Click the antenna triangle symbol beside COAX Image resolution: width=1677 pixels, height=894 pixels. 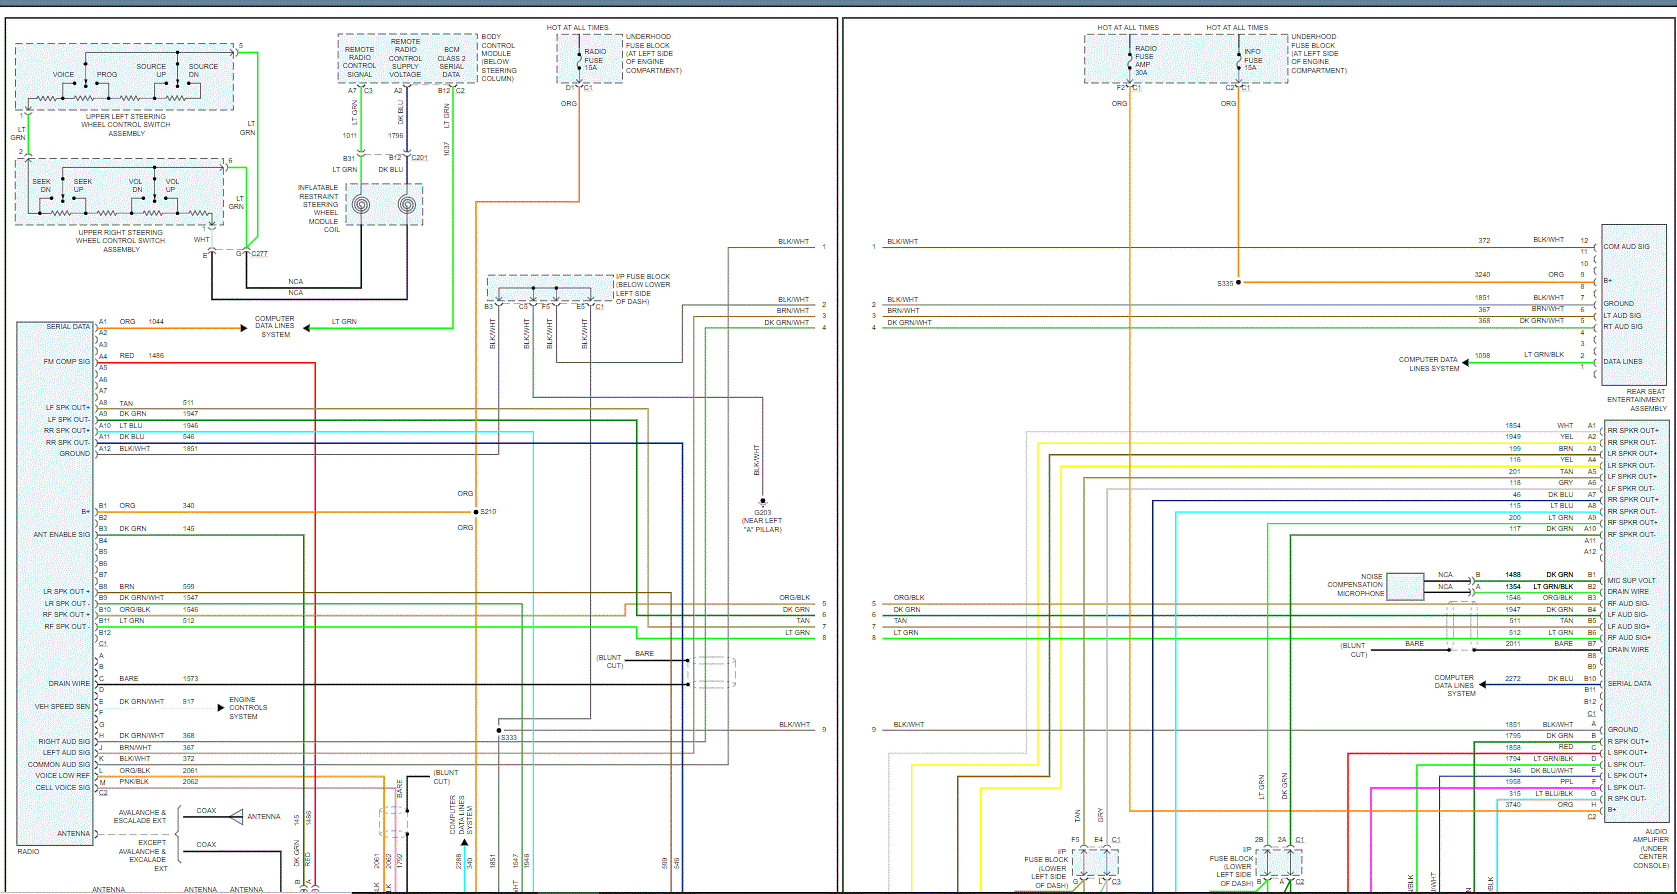236,817
